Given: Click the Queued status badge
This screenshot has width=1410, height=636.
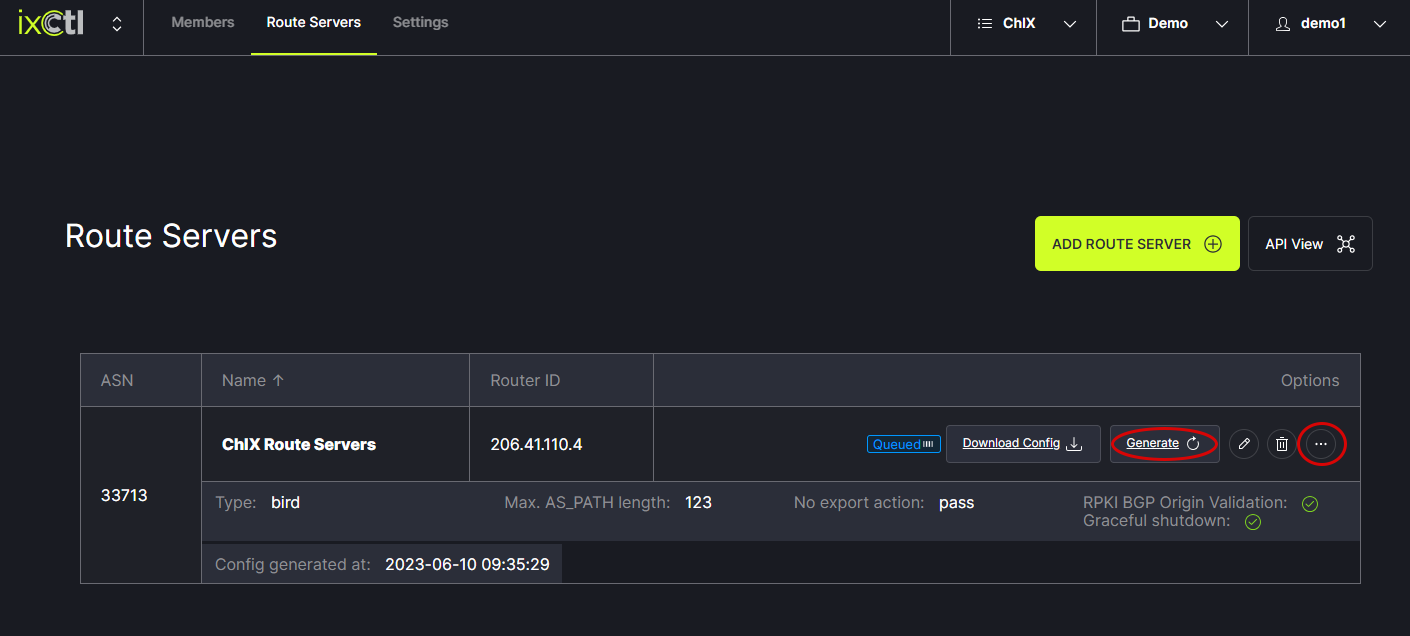Looking at the screenshot, I should (x=903, y=444).
